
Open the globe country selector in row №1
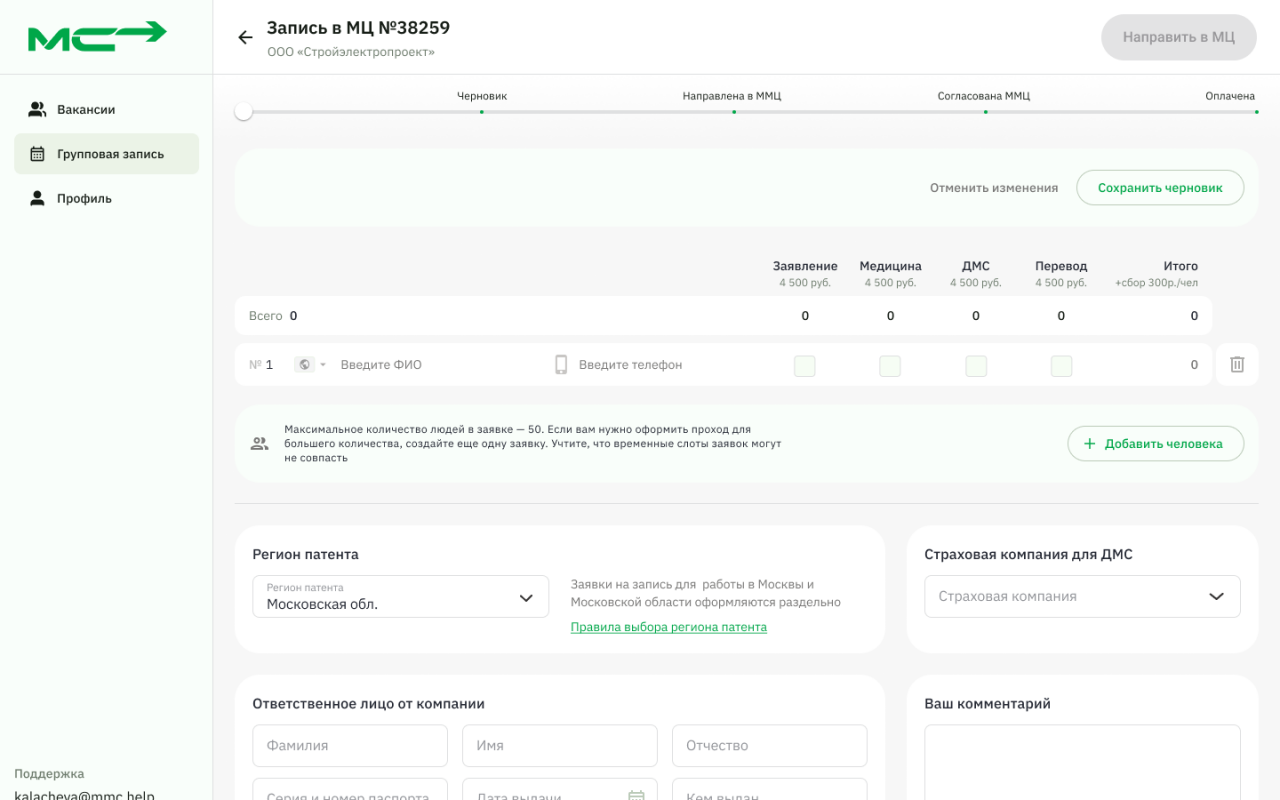coord(310,365)
